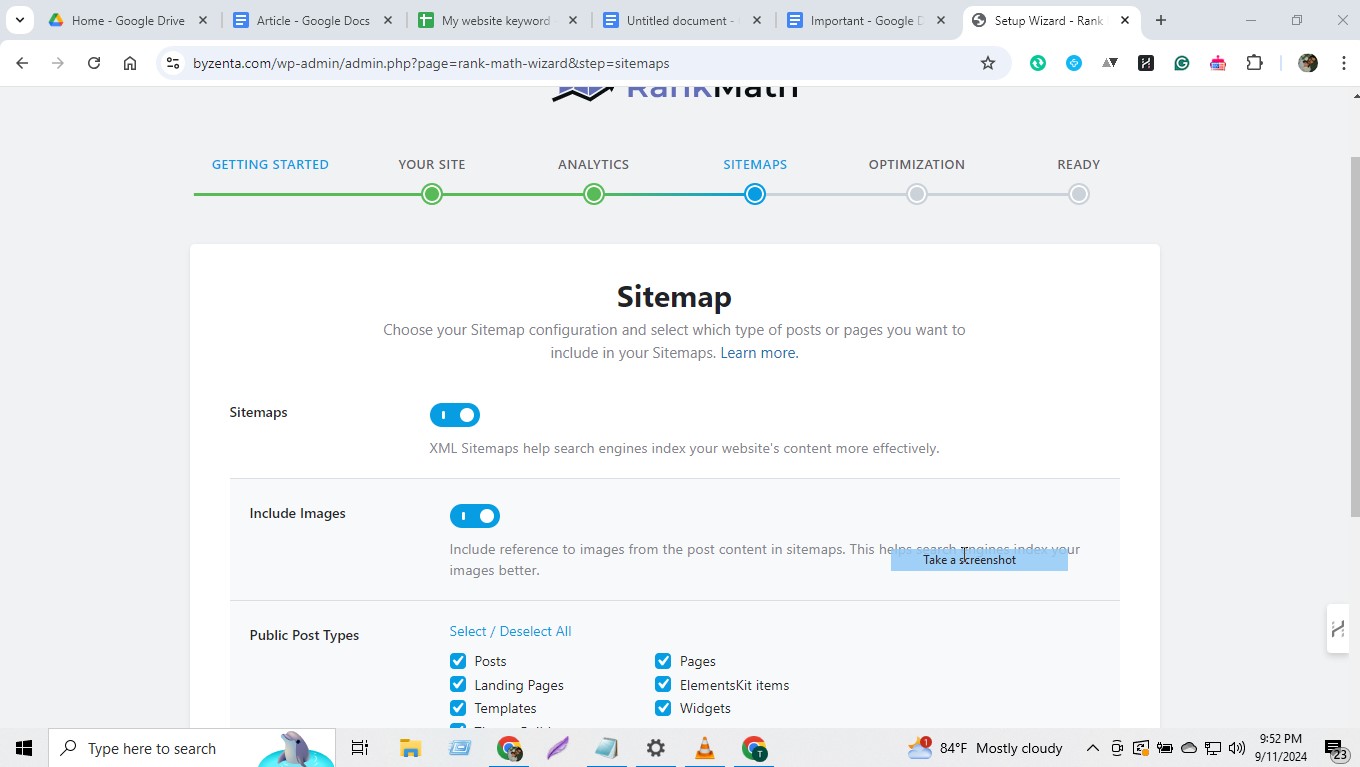The height and width of the screenshot is (767, 1360).
Task: Switch to Home - Google Drive tab
Action: click(x=128, y=20)
